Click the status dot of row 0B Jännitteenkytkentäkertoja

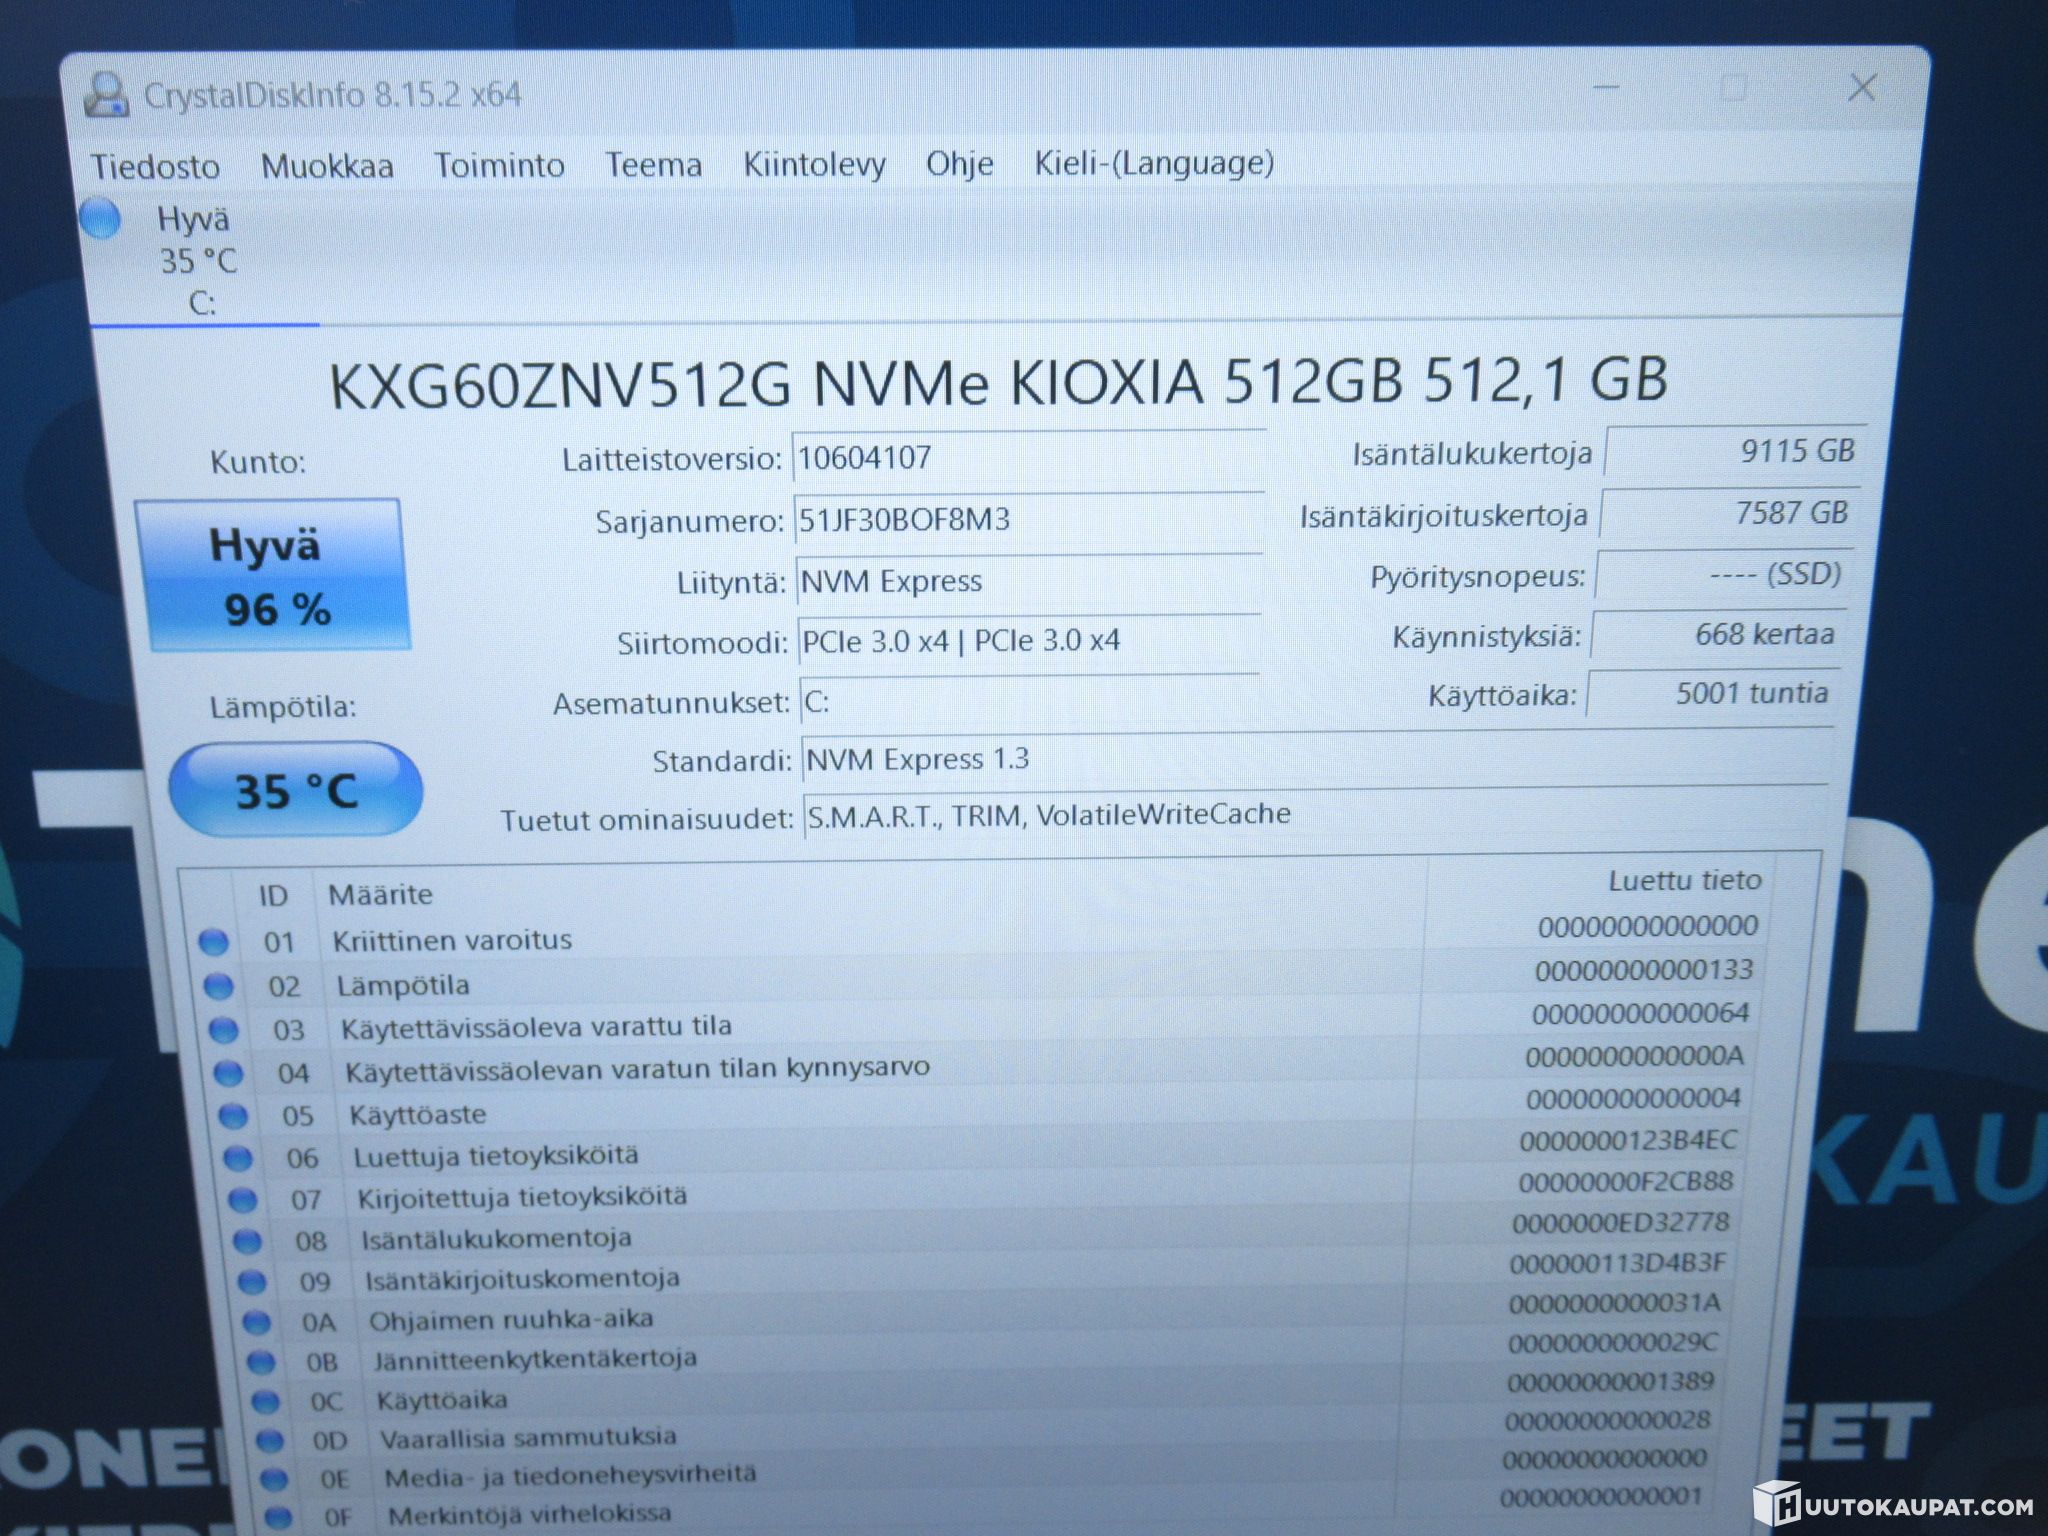pos(261,1362)
